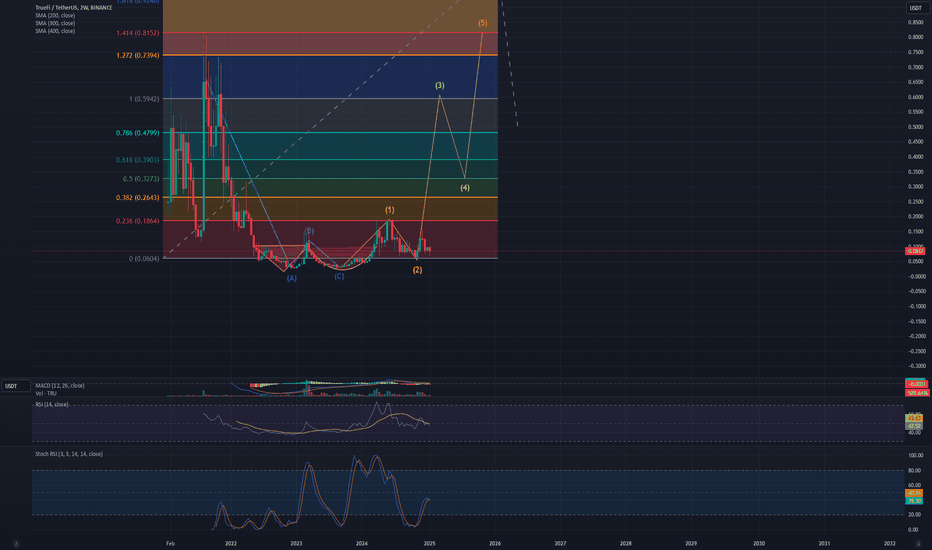
Task: Open the USDT currency selector at top right
Action: point(915,8)
